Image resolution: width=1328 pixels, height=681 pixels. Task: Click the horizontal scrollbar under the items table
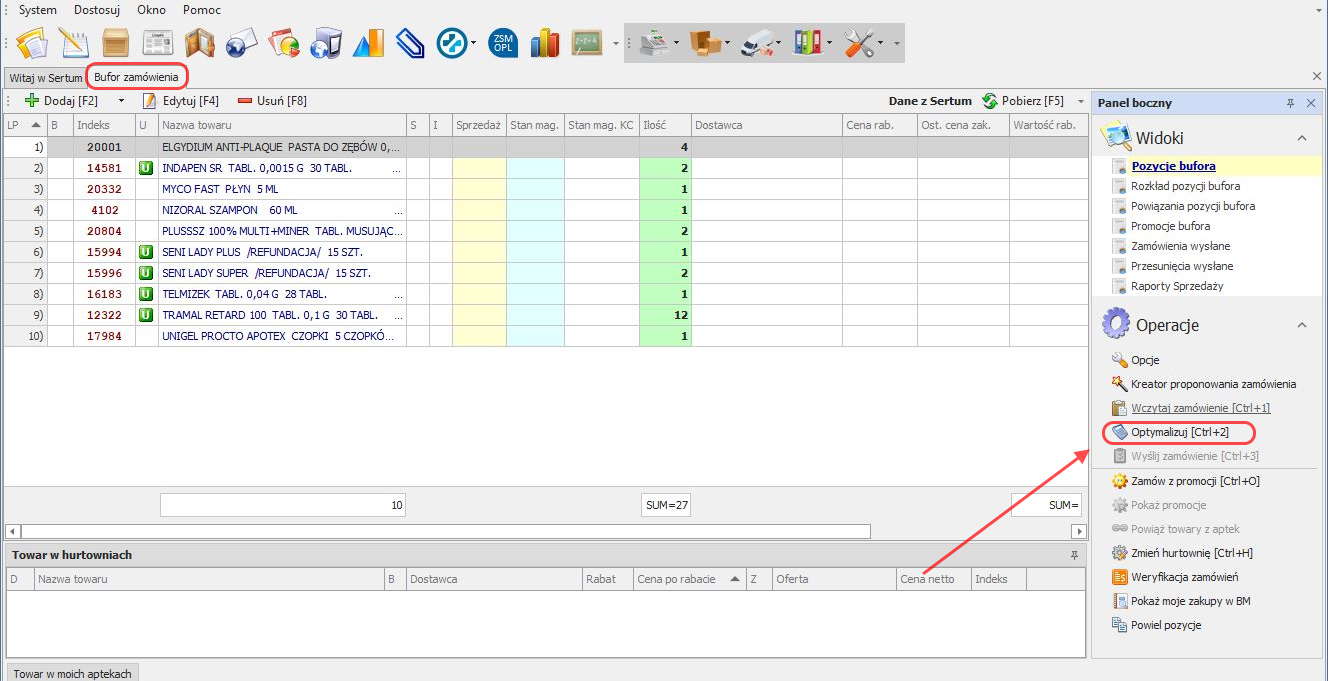point(445,531)
